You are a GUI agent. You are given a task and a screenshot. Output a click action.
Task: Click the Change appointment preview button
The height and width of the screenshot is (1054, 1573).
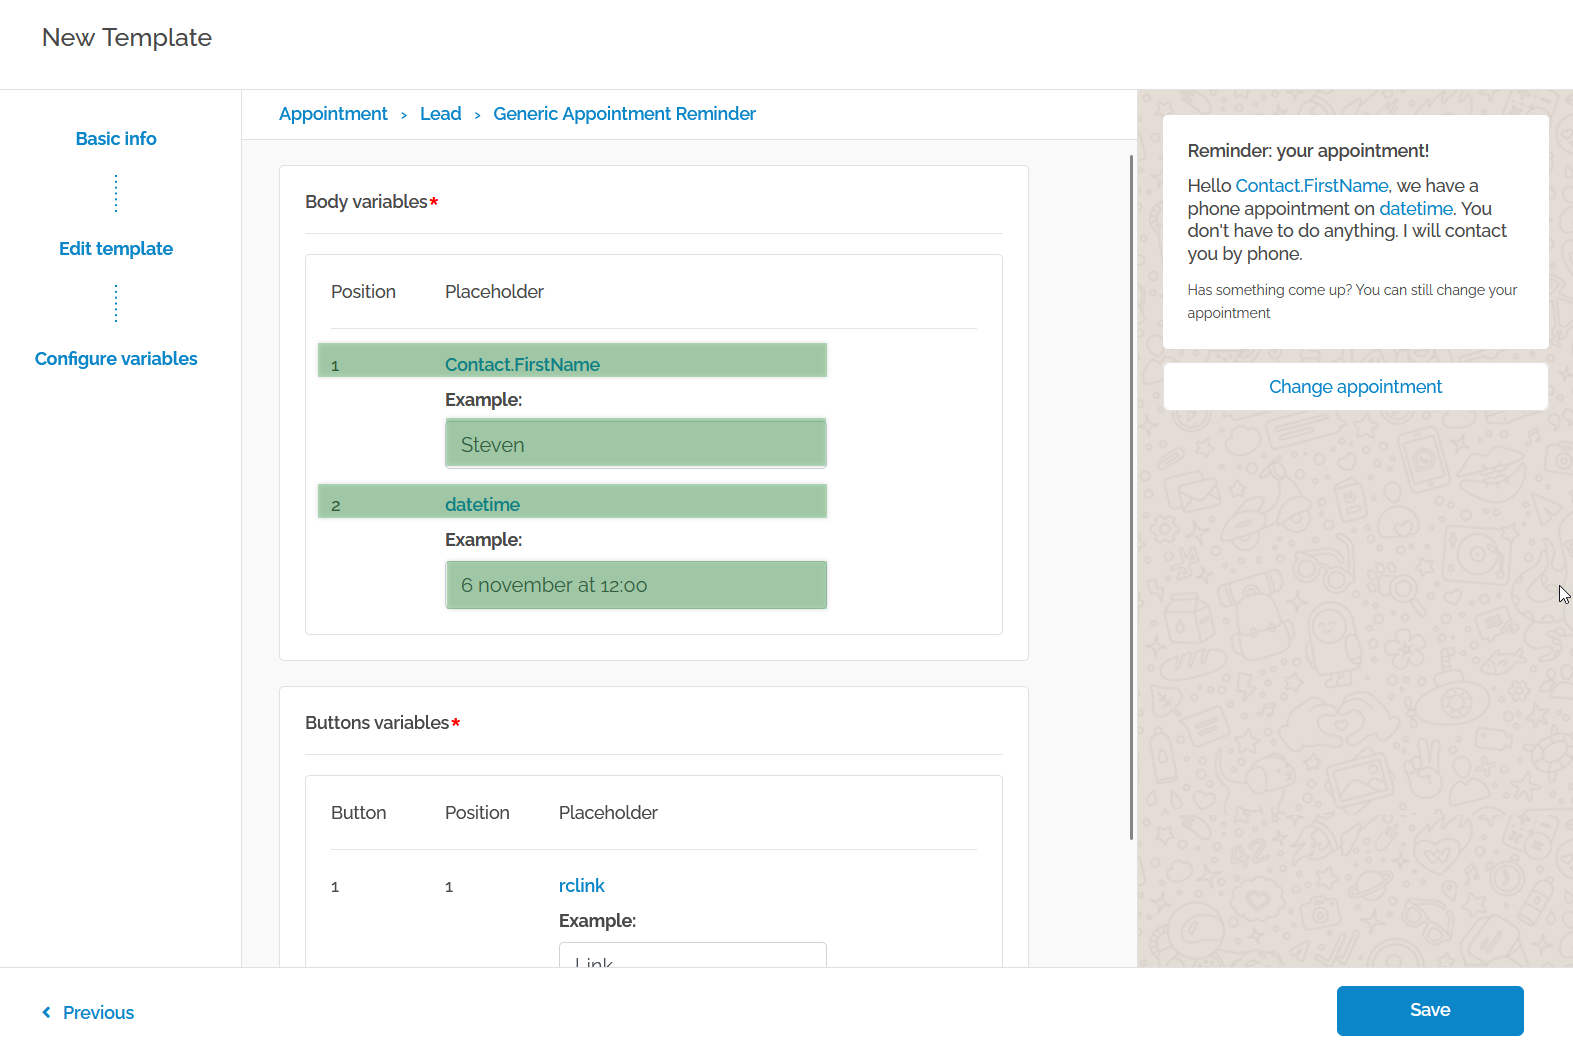click(x=1355, y=387)
